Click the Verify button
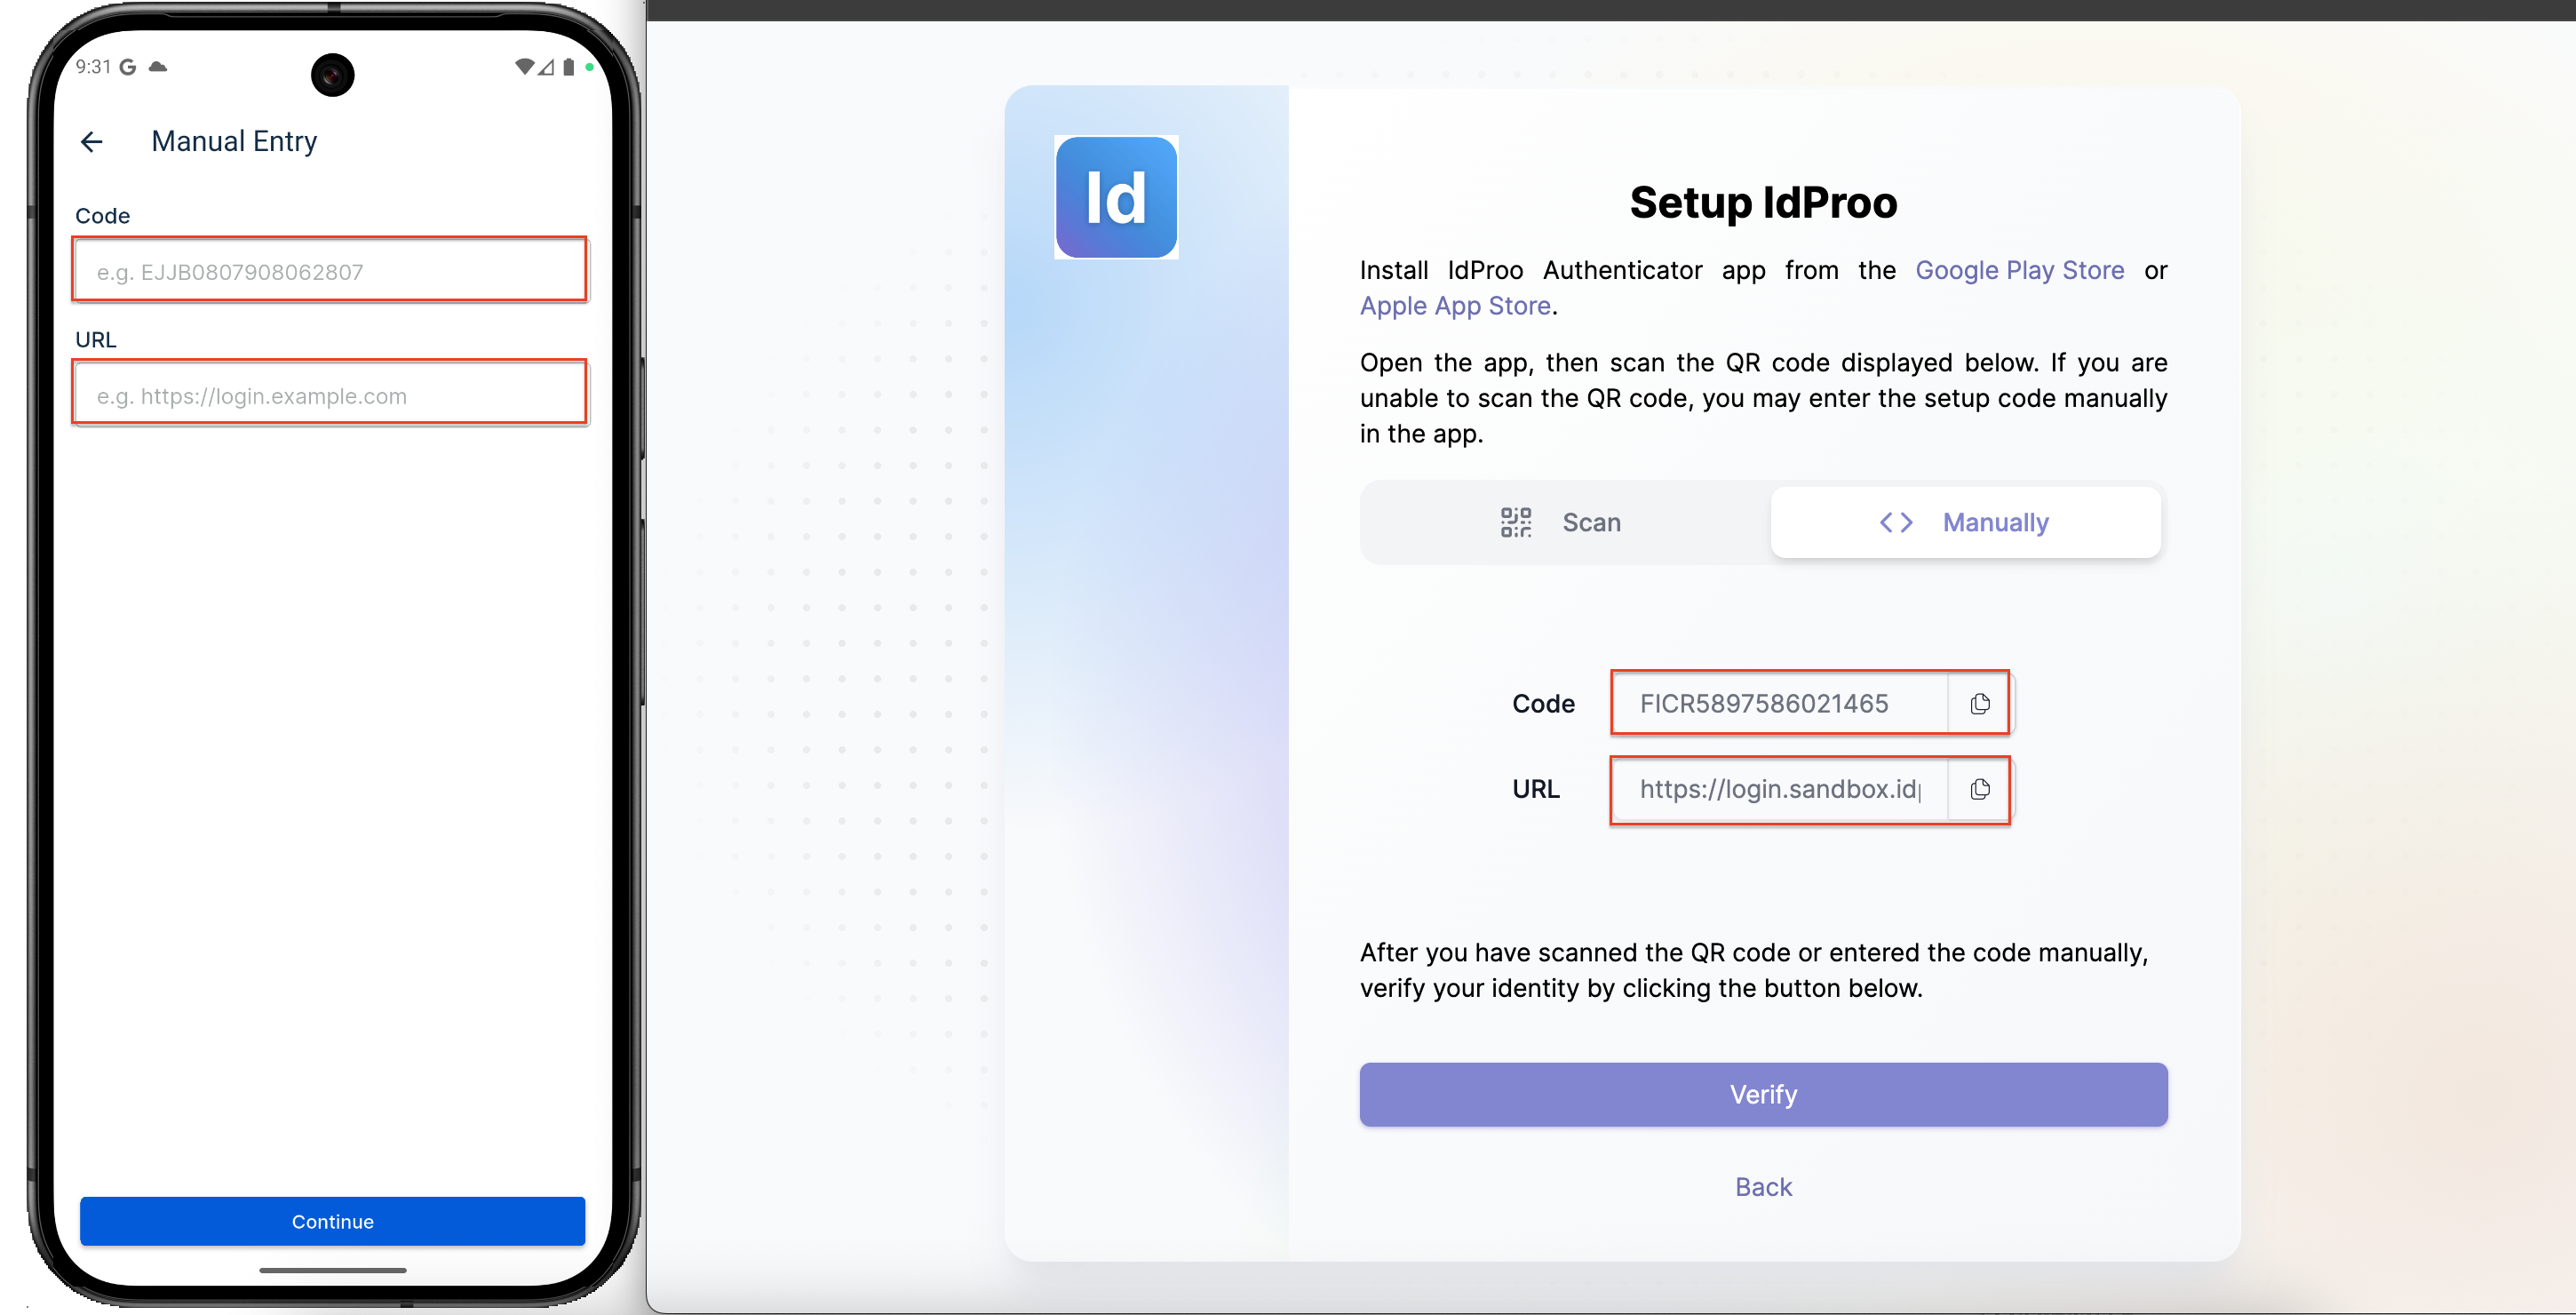The image size is (2576, 1315). 1763,1095
